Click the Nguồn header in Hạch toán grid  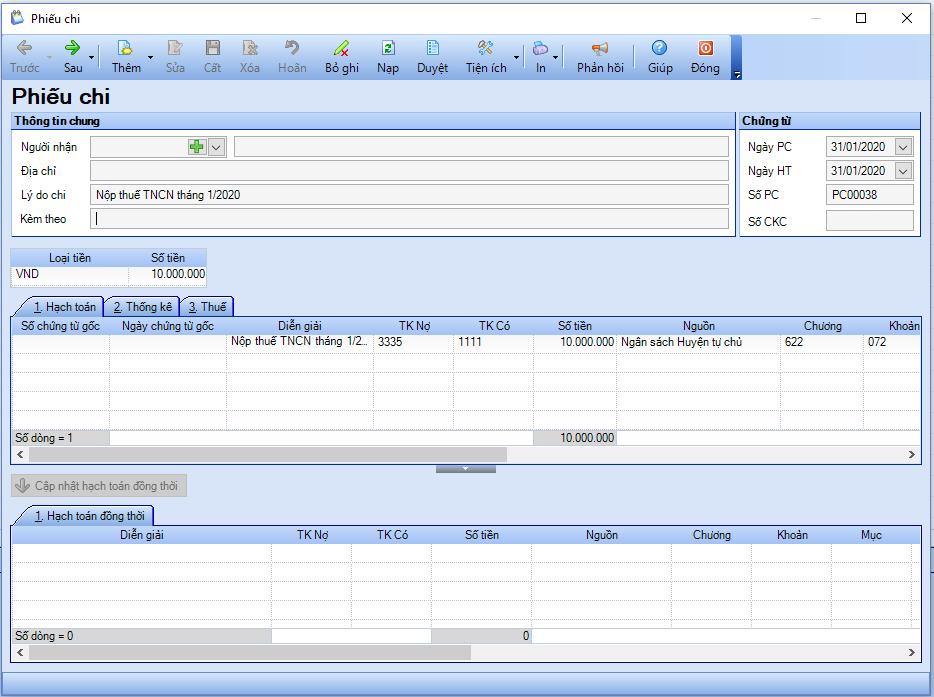point(698,326)
